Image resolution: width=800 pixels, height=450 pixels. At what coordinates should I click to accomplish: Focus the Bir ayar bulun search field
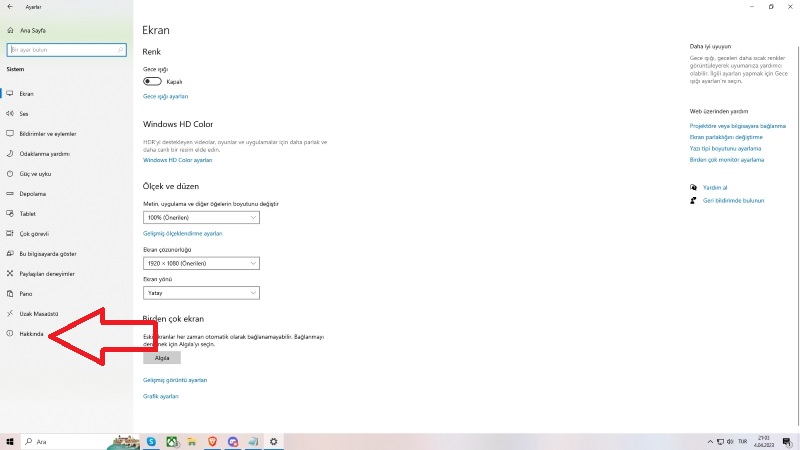[x=66, y=50]
